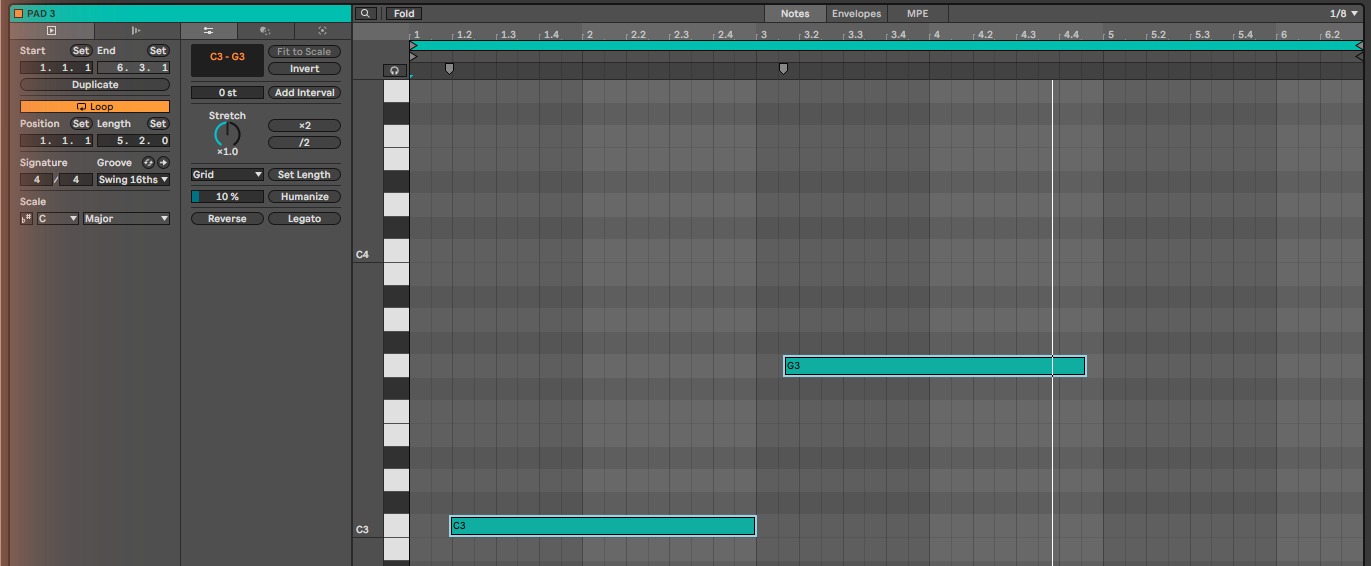
Task: Click Set next to Length
Action: coord(158,124)
